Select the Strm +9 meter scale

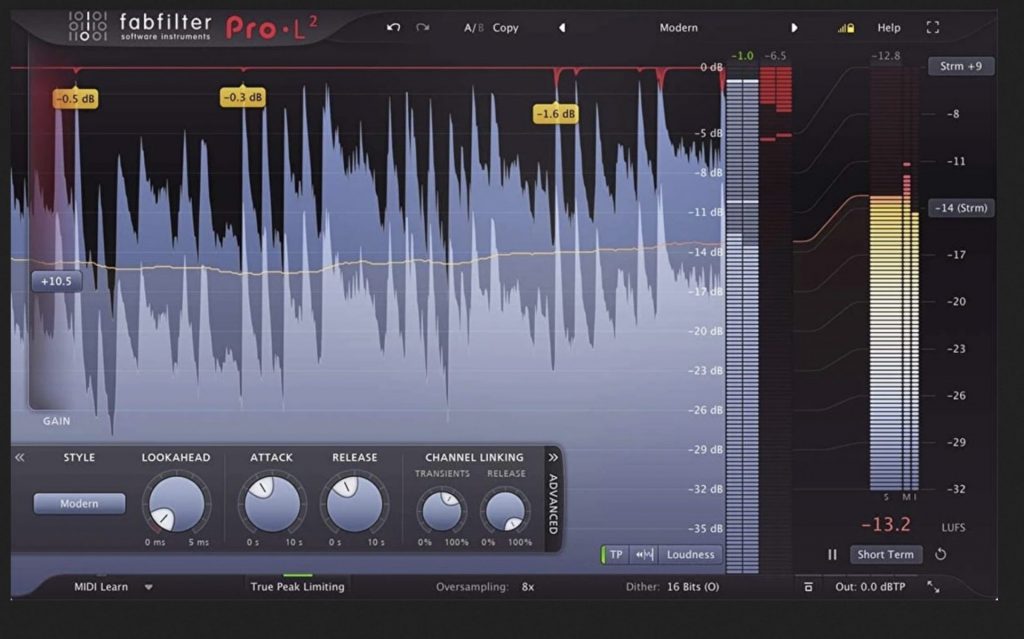pyautogui.click(x=961, y=66)
